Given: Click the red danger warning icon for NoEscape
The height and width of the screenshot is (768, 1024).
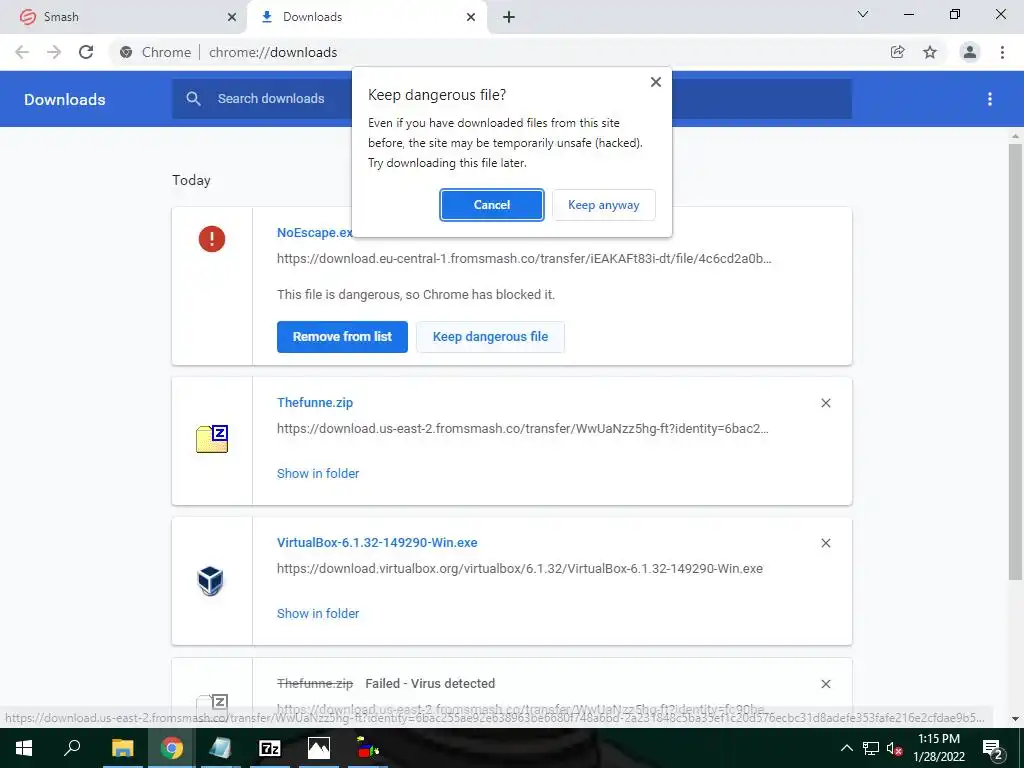Looking at the screenshot, I should 212,238.
